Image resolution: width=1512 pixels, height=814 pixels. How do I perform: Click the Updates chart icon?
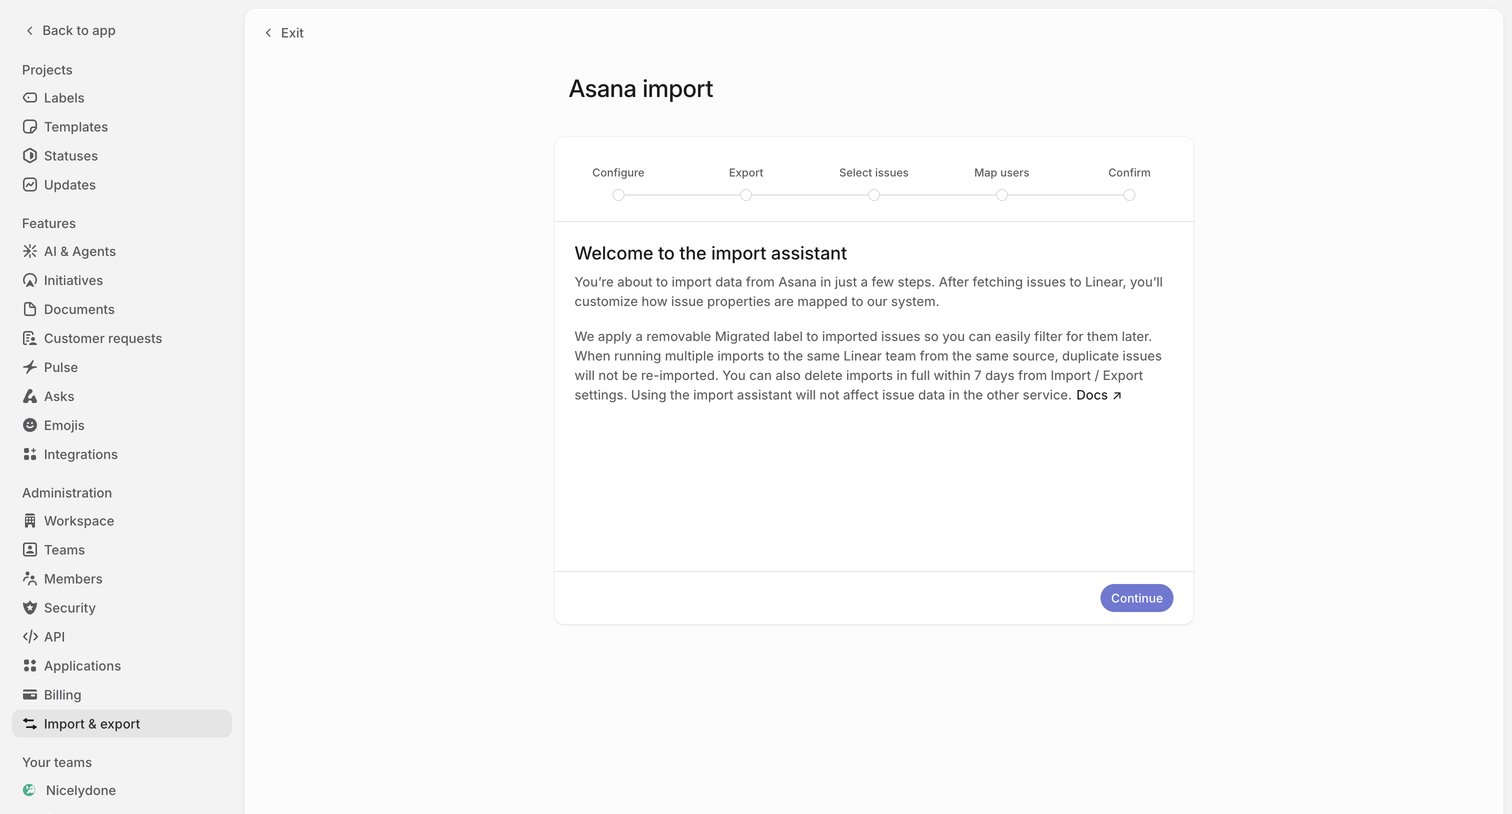[x=30, y=185]
